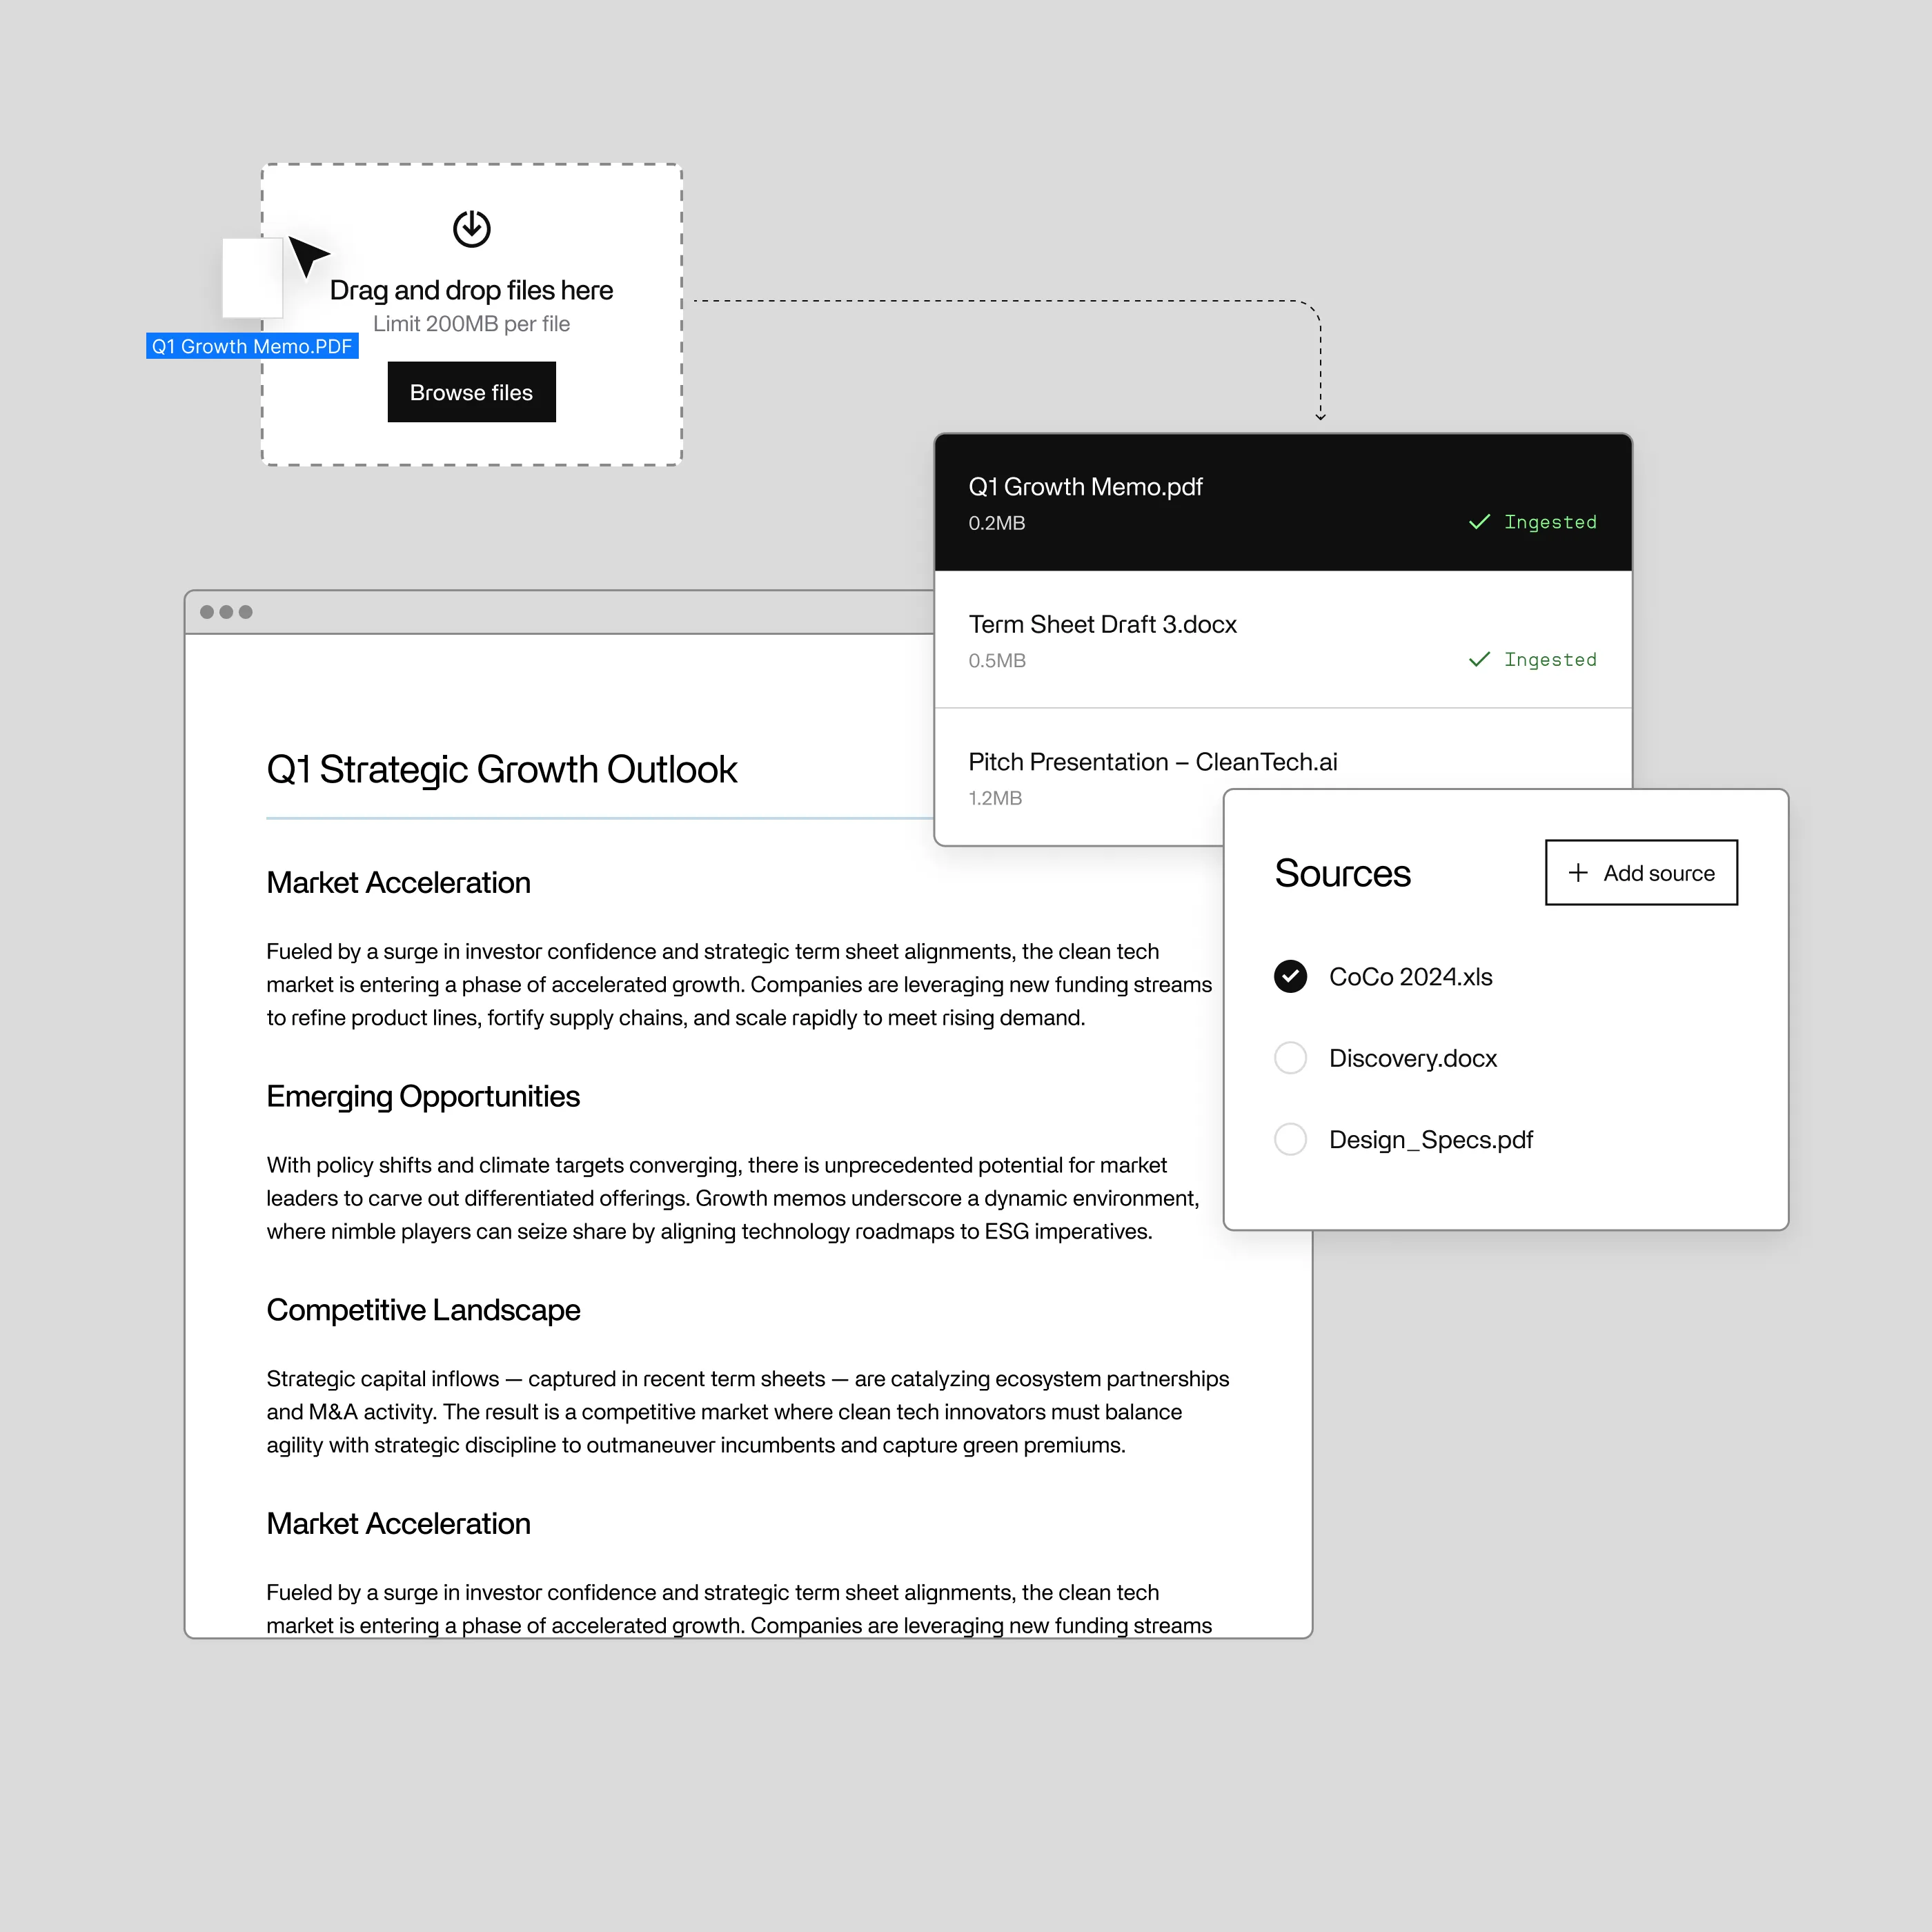Uncheck the CoCo 2024.xls source
Viewport: 1932px width, 1932px height.
coord(1290,976)
